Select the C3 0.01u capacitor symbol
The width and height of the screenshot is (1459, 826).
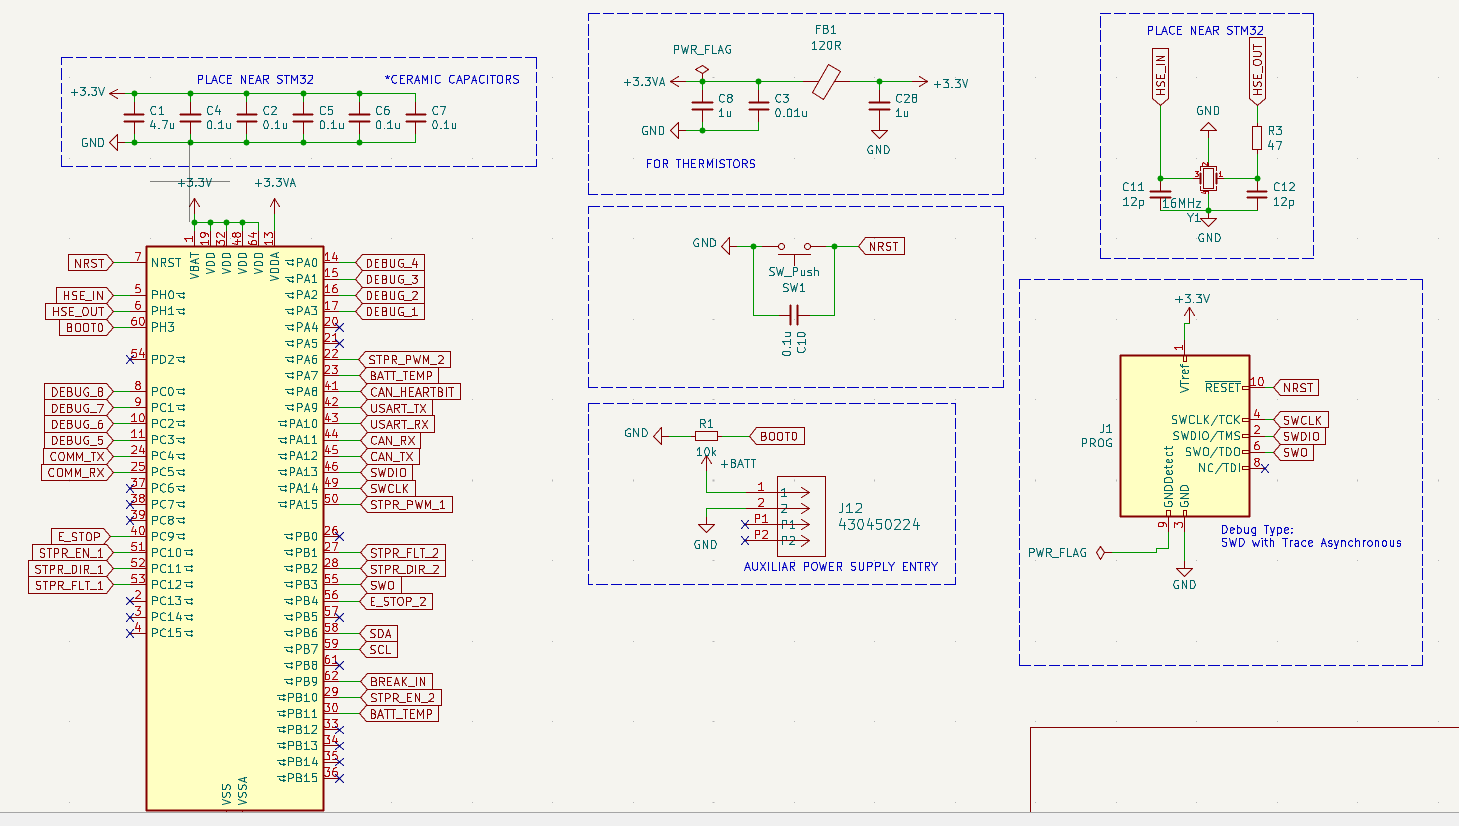tap(758, 106)
